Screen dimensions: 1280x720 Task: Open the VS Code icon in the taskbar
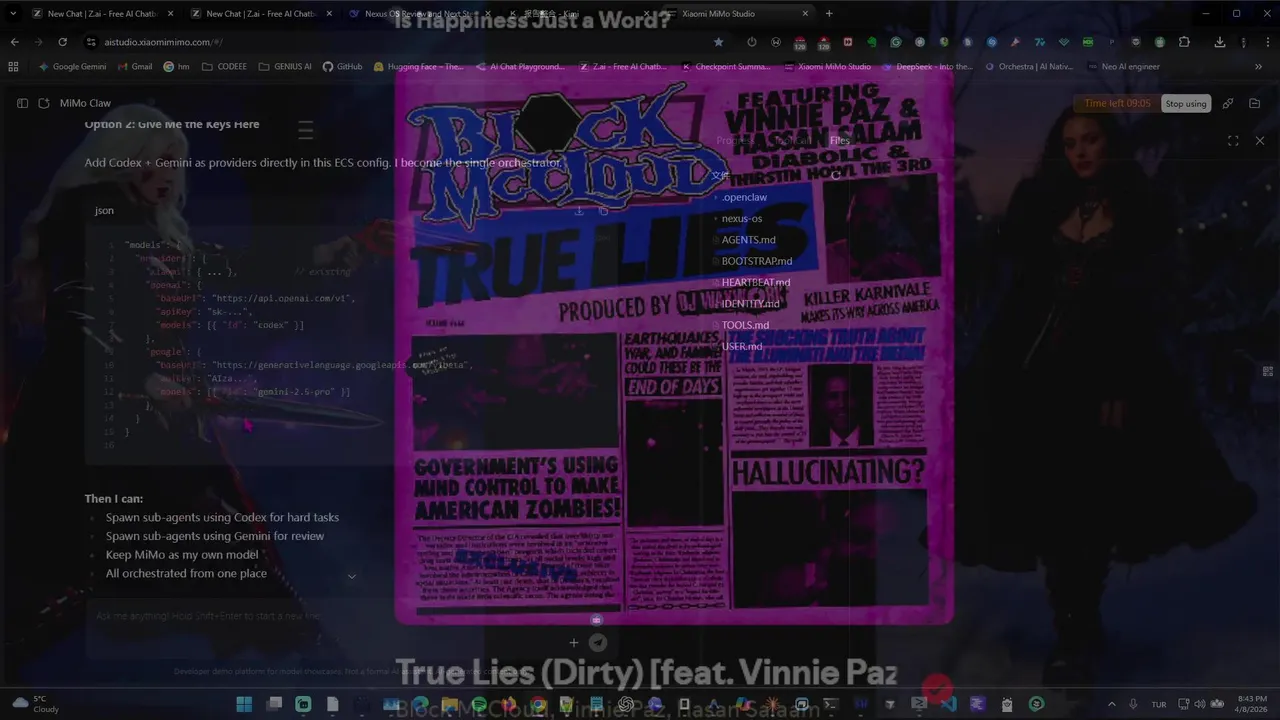[x=948, y=704]
